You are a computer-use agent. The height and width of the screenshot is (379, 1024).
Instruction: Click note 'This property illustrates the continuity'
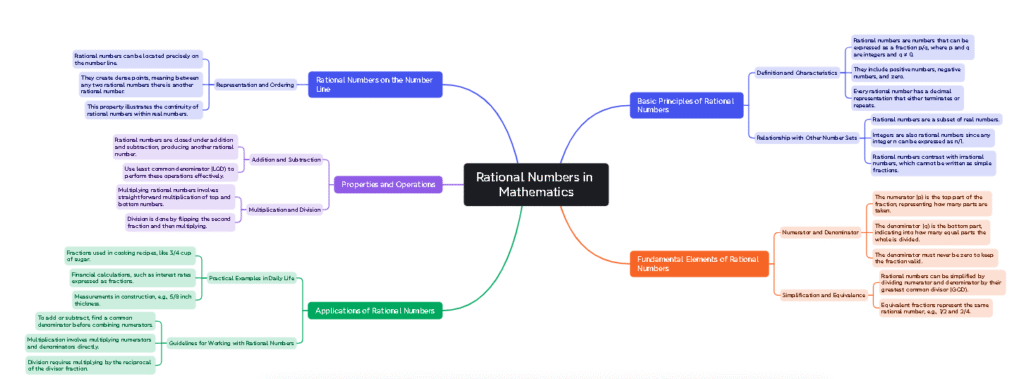pyautogui.click(x=143, y=110)
